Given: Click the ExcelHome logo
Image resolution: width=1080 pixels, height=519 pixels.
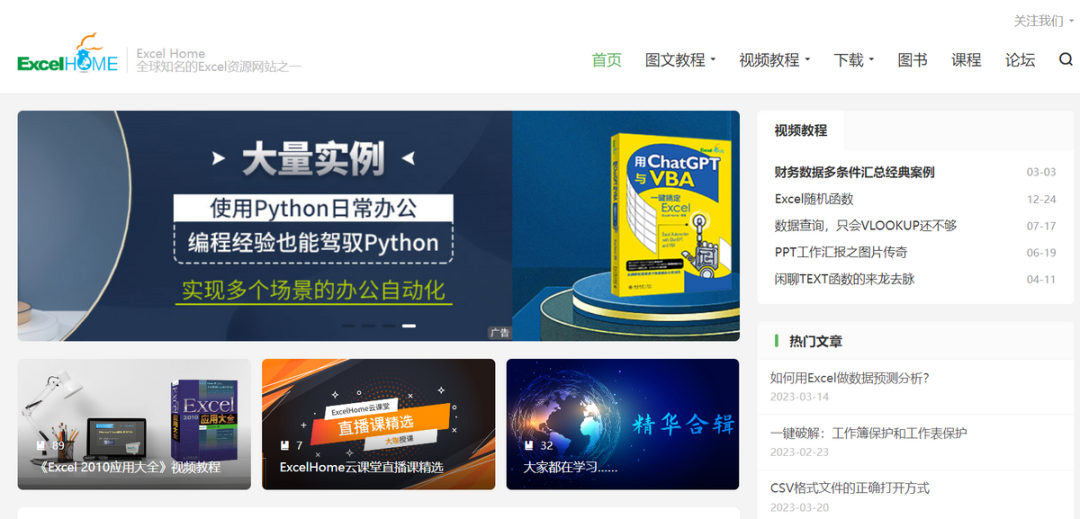Looking at the screenshot, I should tap(68, 54).
